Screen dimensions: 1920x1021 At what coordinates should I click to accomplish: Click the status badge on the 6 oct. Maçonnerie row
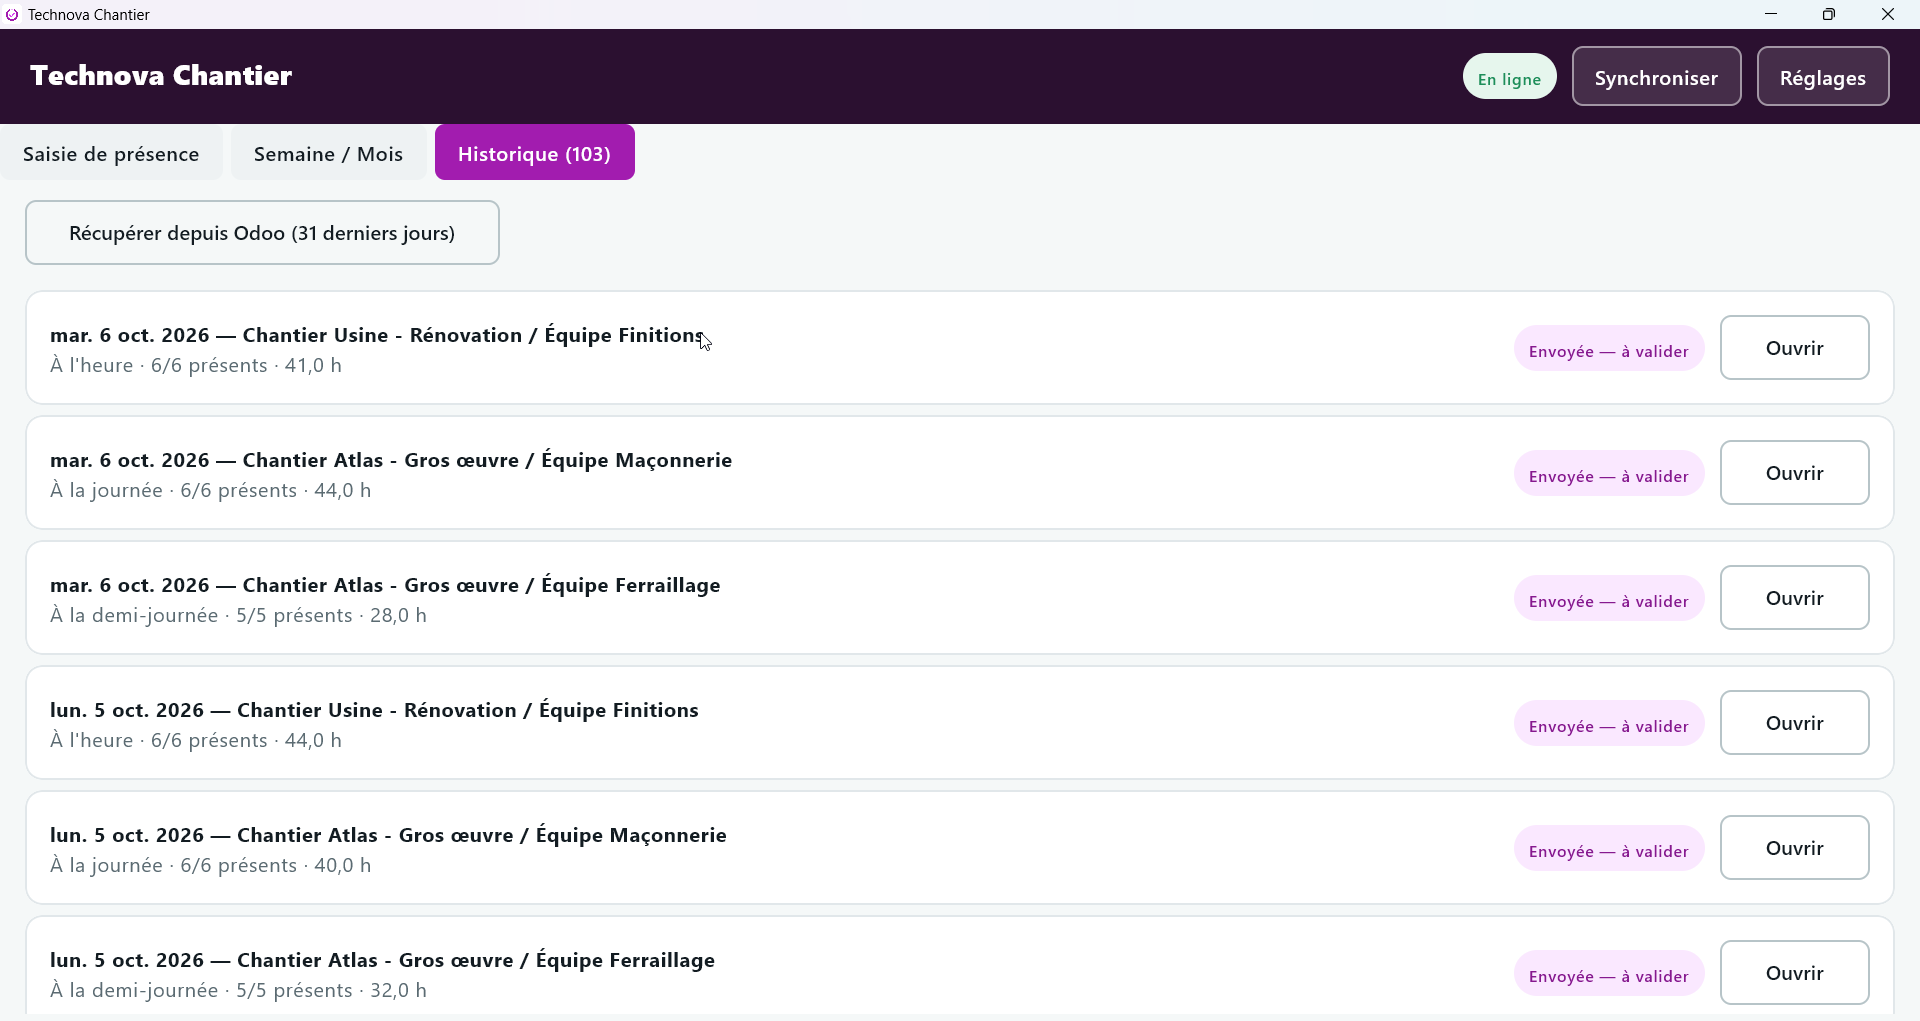point(1609,475)
